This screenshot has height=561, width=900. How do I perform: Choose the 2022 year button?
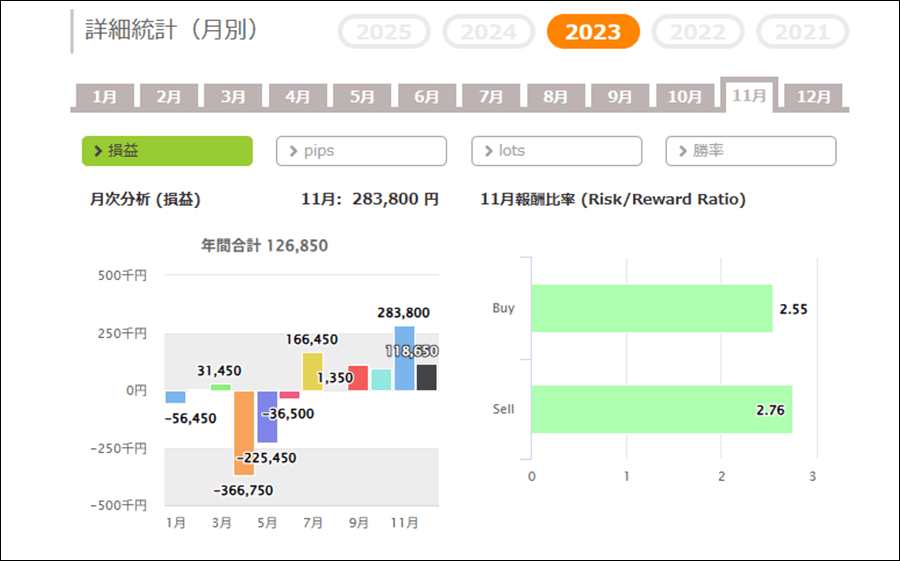pos(698,32)
